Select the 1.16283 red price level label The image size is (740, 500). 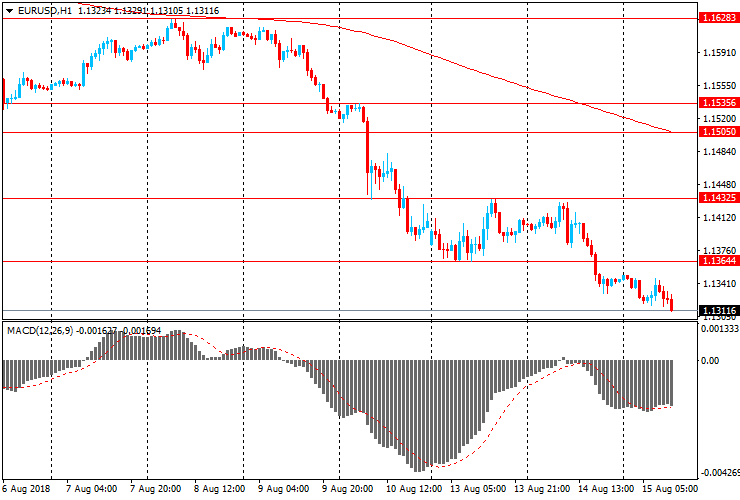pyautogui.click(x=719, y=18)
